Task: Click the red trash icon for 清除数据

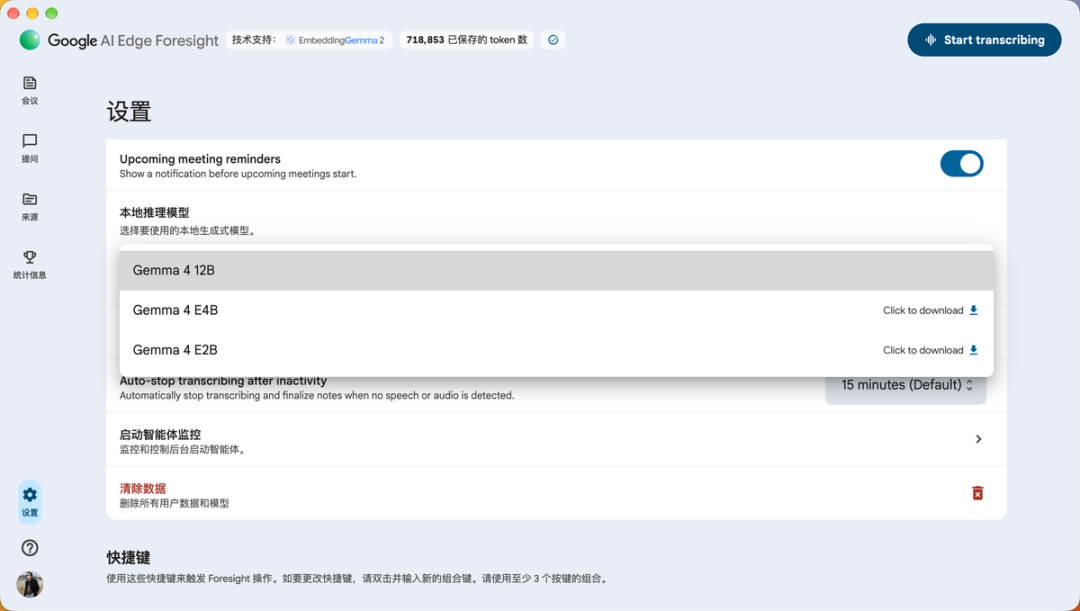Action: pyautogui.click(x=977, y=493)
